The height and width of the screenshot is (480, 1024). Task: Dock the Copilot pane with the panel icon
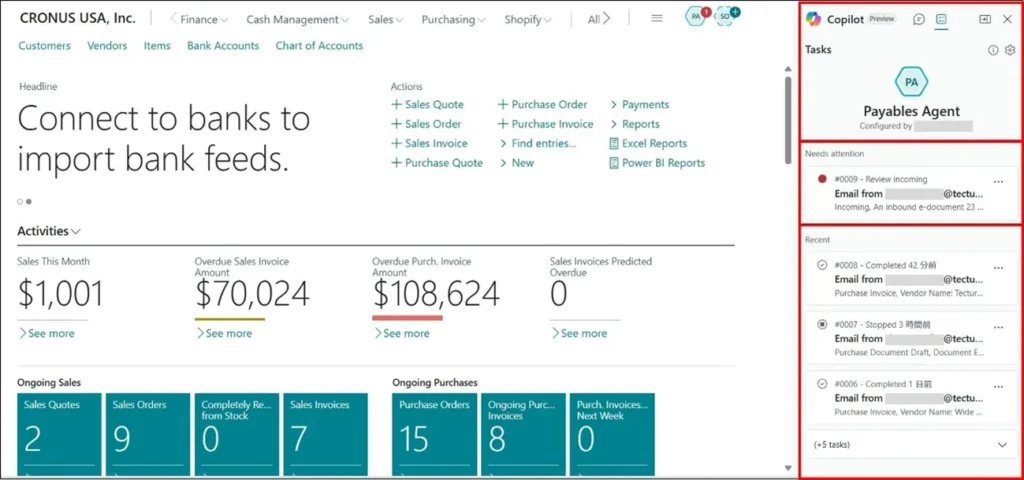tap(985, 19)
